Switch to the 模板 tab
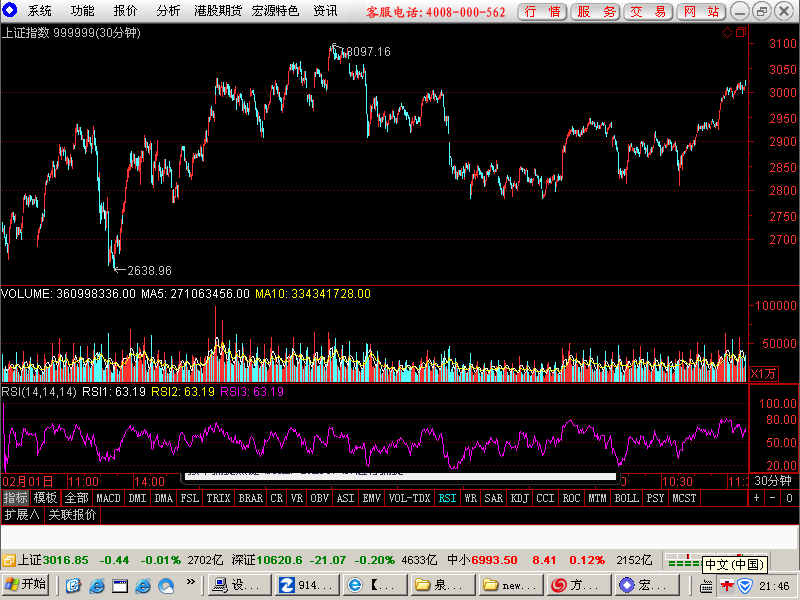This screenshot has width=800, height=600. point(45,498)
